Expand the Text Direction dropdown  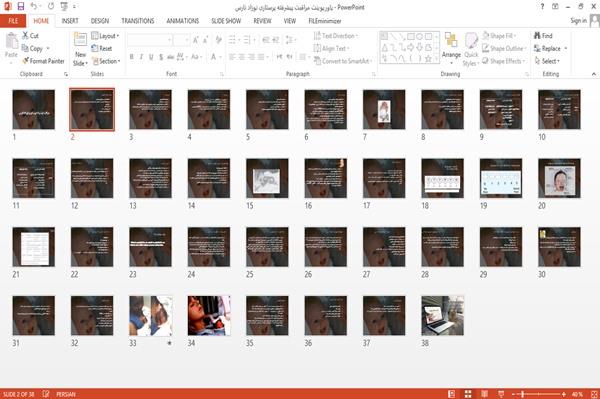[336, 36]
